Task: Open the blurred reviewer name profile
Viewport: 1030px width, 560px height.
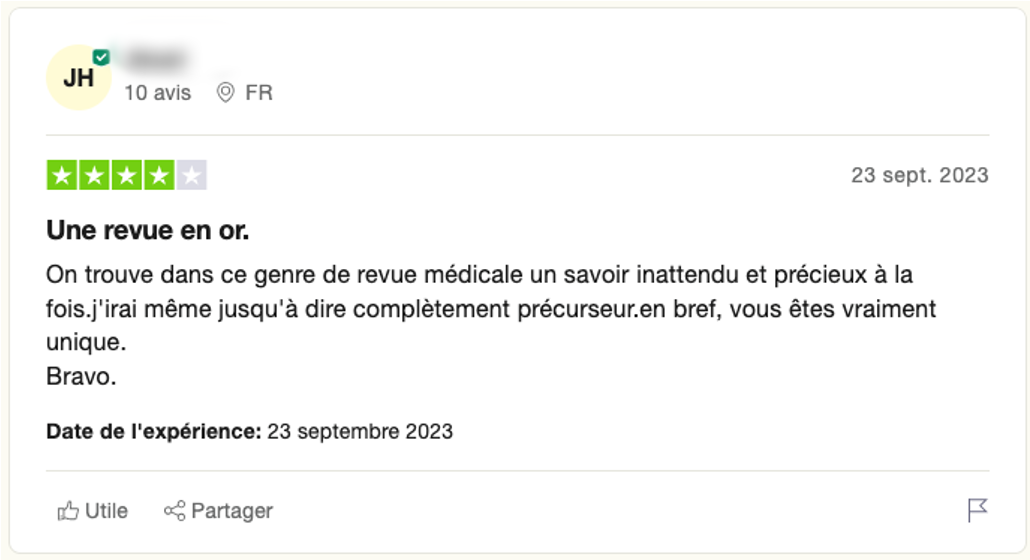Action: 158,59
